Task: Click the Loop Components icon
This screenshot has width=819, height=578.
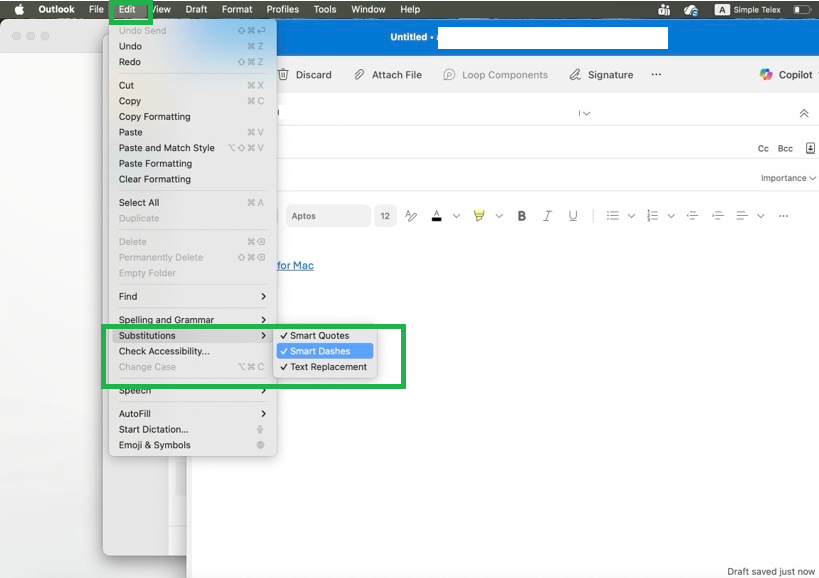Action: pos(449,75)
